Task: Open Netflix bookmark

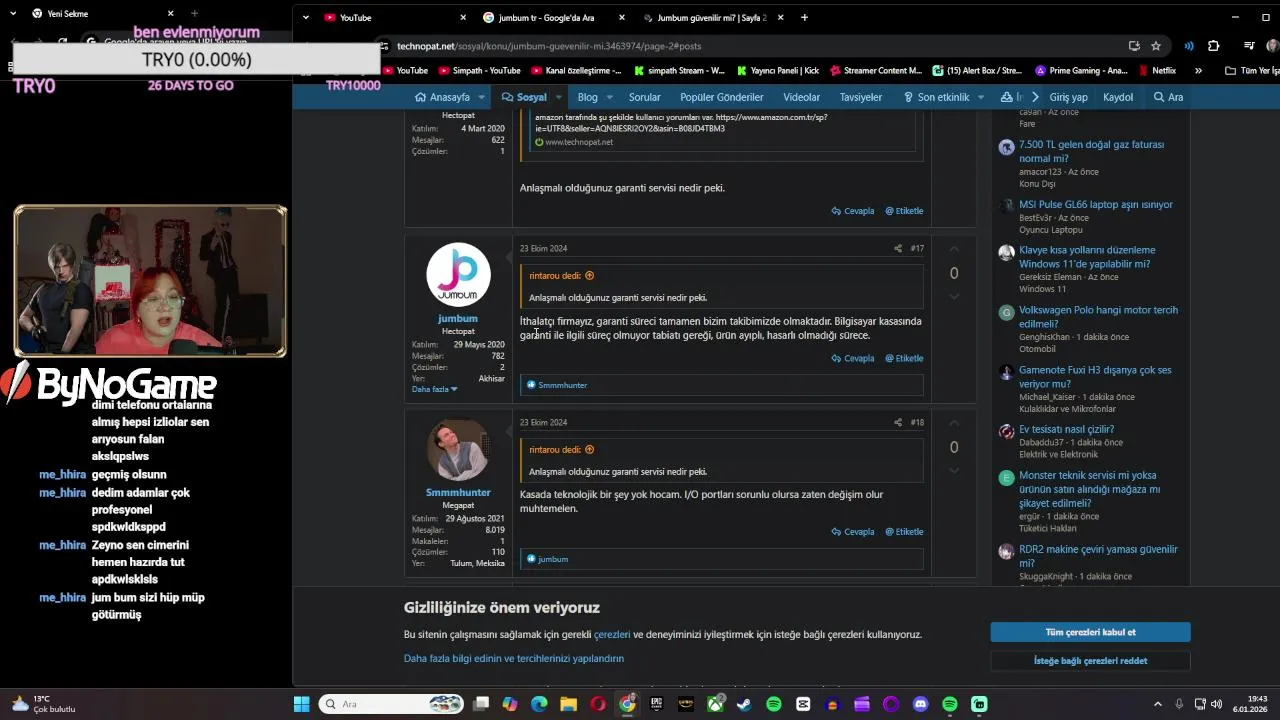Action: [x=1156, y=71]
